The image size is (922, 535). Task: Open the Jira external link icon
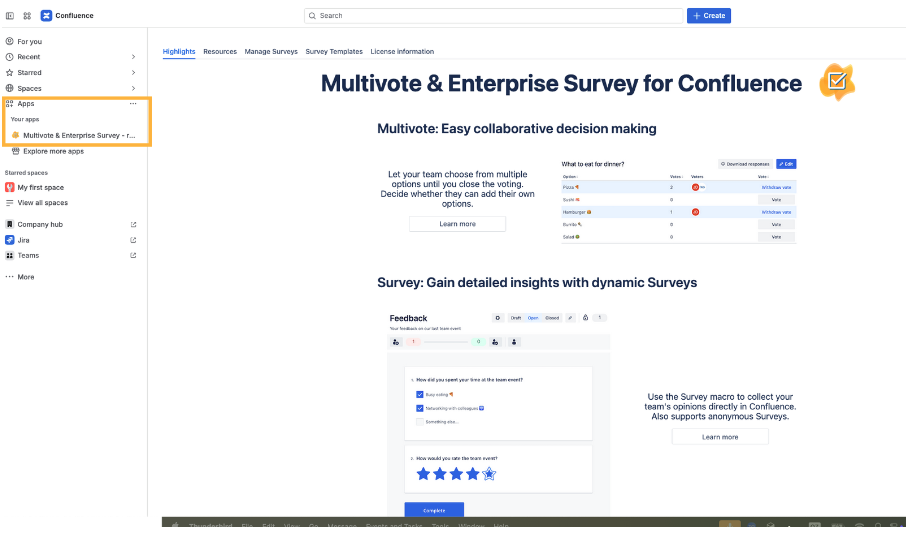tap(133, 240)
